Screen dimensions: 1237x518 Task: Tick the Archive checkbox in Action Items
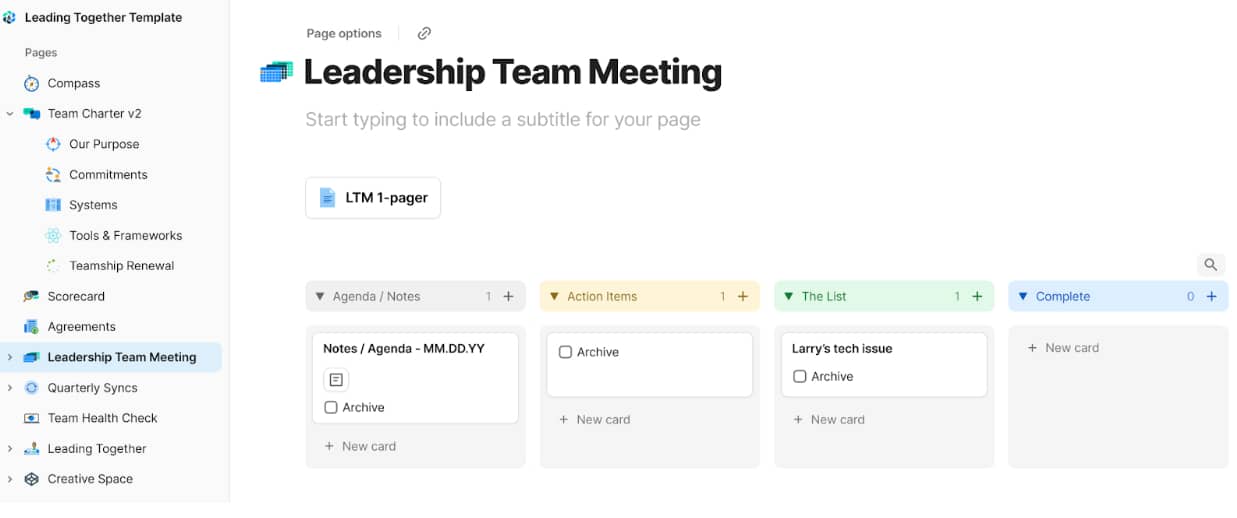[565, 353]
